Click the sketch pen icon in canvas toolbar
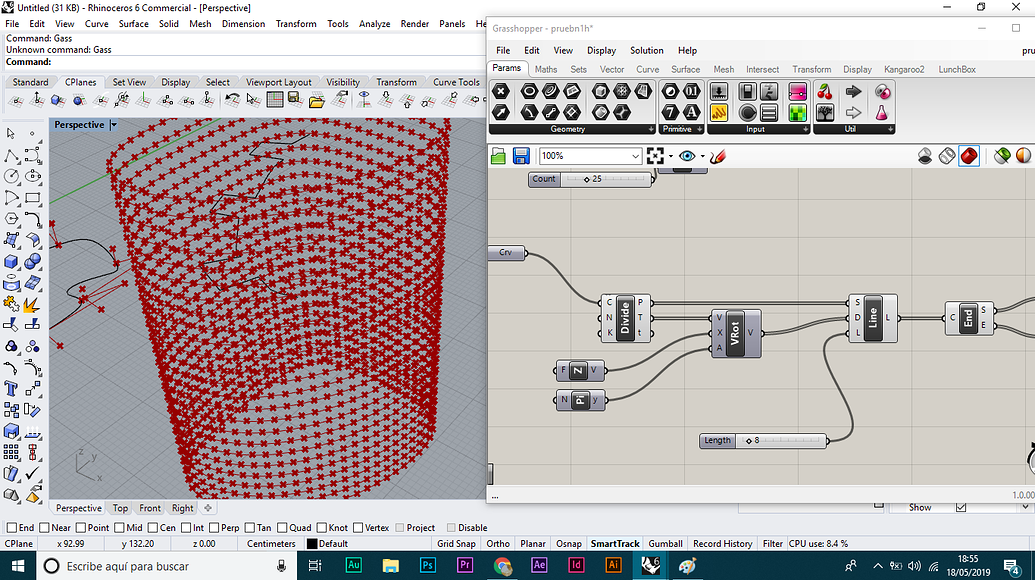Screen dimensions: 1035x580 [717, 156]
